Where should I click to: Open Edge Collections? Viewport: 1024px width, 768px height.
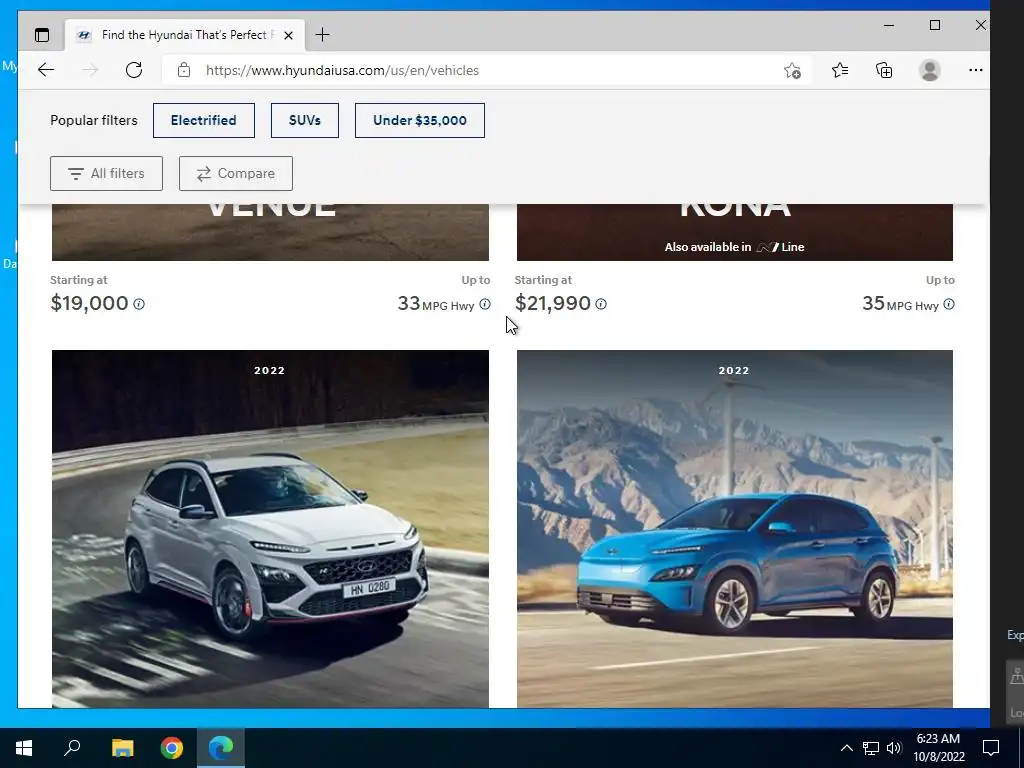coord(884,71)
